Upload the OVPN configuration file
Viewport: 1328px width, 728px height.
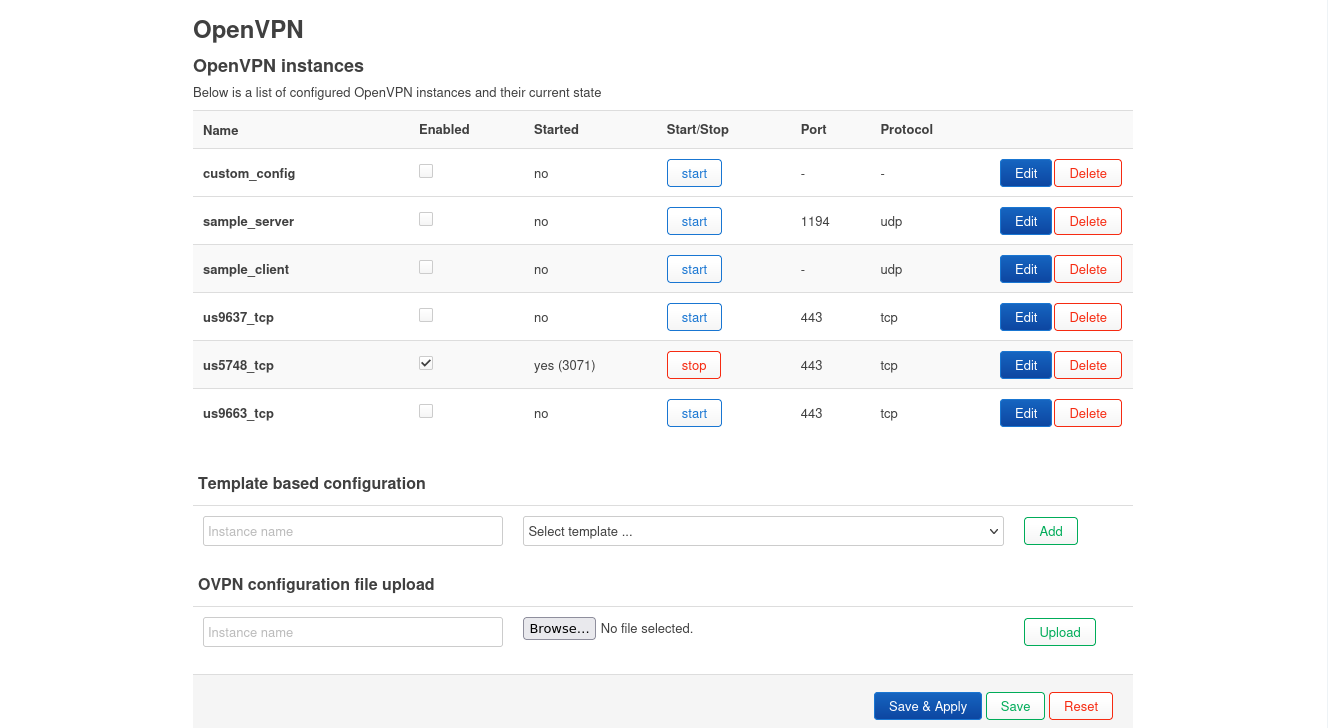pos(1060,632)
